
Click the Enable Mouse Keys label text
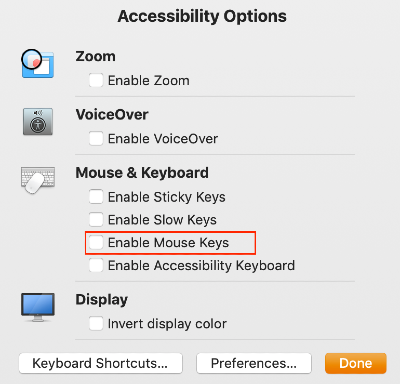[168, 243]
